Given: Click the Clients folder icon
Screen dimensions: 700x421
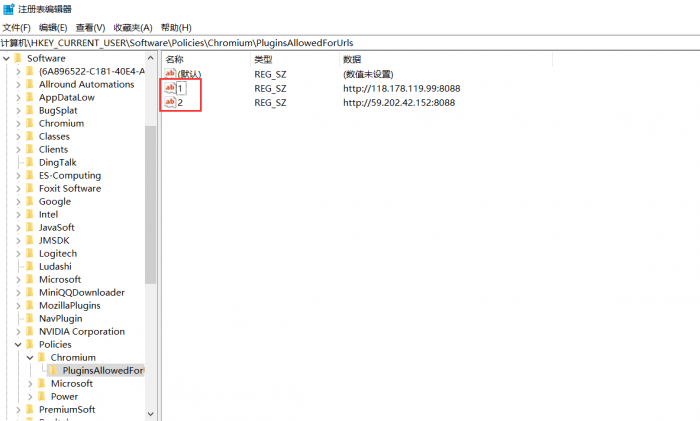Looking at the screenshot, I should click(30, 149).
